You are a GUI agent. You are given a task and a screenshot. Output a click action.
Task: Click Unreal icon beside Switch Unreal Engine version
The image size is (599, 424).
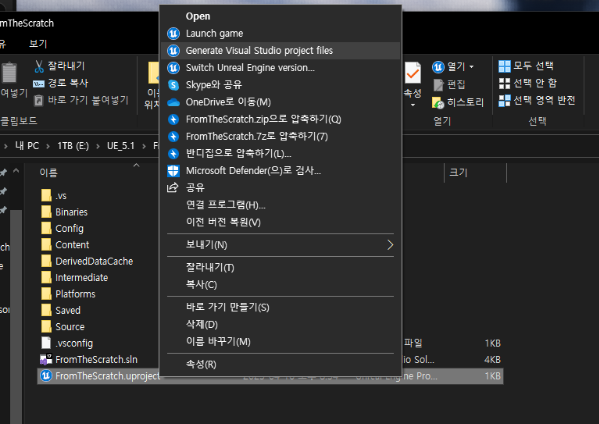[x=173, y=68]
